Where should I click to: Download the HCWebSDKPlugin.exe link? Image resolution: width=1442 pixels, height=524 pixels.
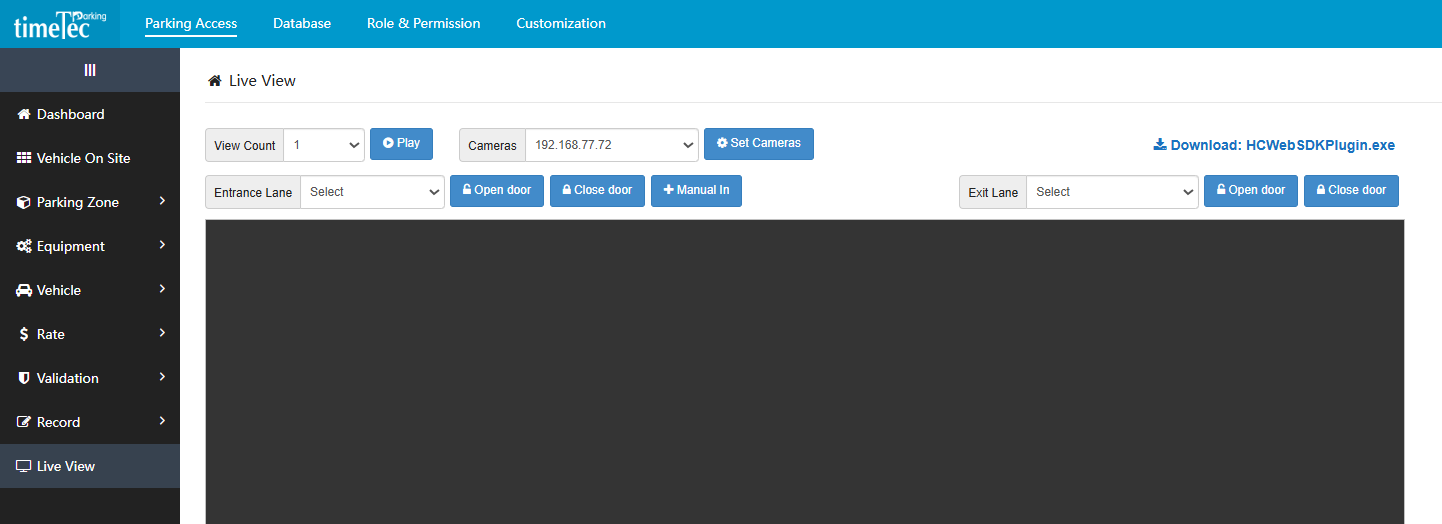point(1274,145)
